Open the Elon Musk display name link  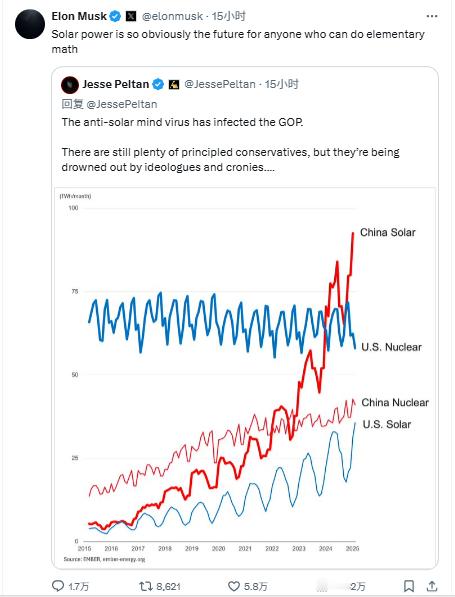click(x=79, y=16)
